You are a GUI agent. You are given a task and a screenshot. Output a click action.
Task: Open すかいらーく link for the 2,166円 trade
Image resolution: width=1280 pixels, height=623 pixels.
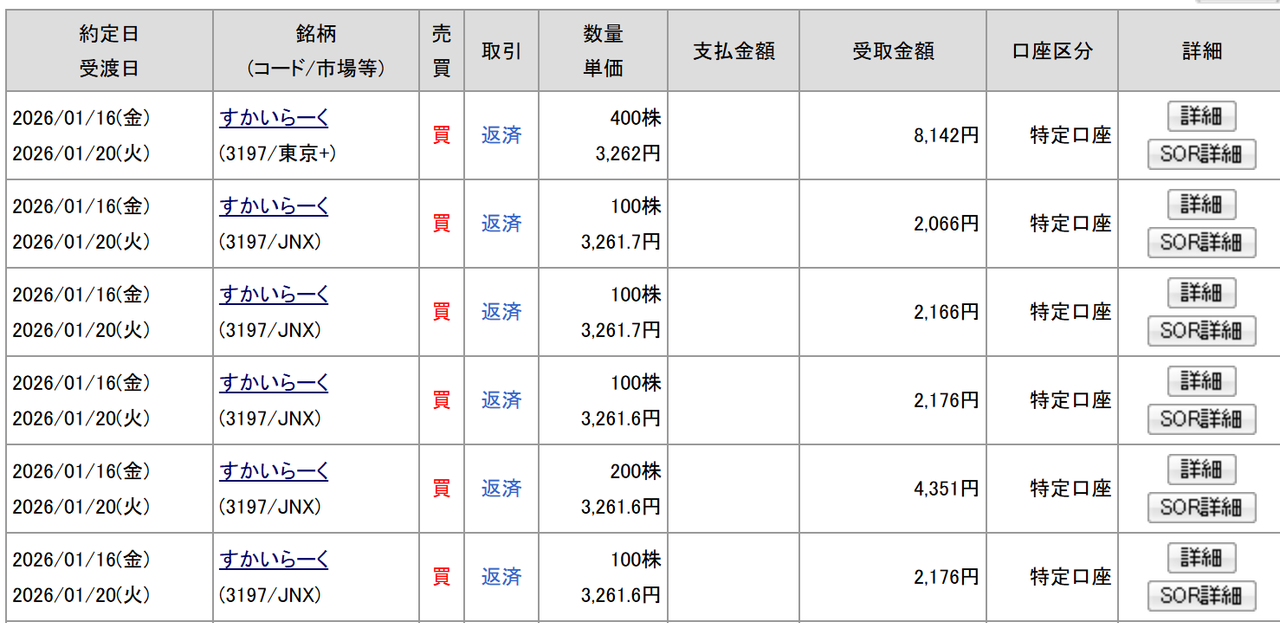(x=274, y=294)
